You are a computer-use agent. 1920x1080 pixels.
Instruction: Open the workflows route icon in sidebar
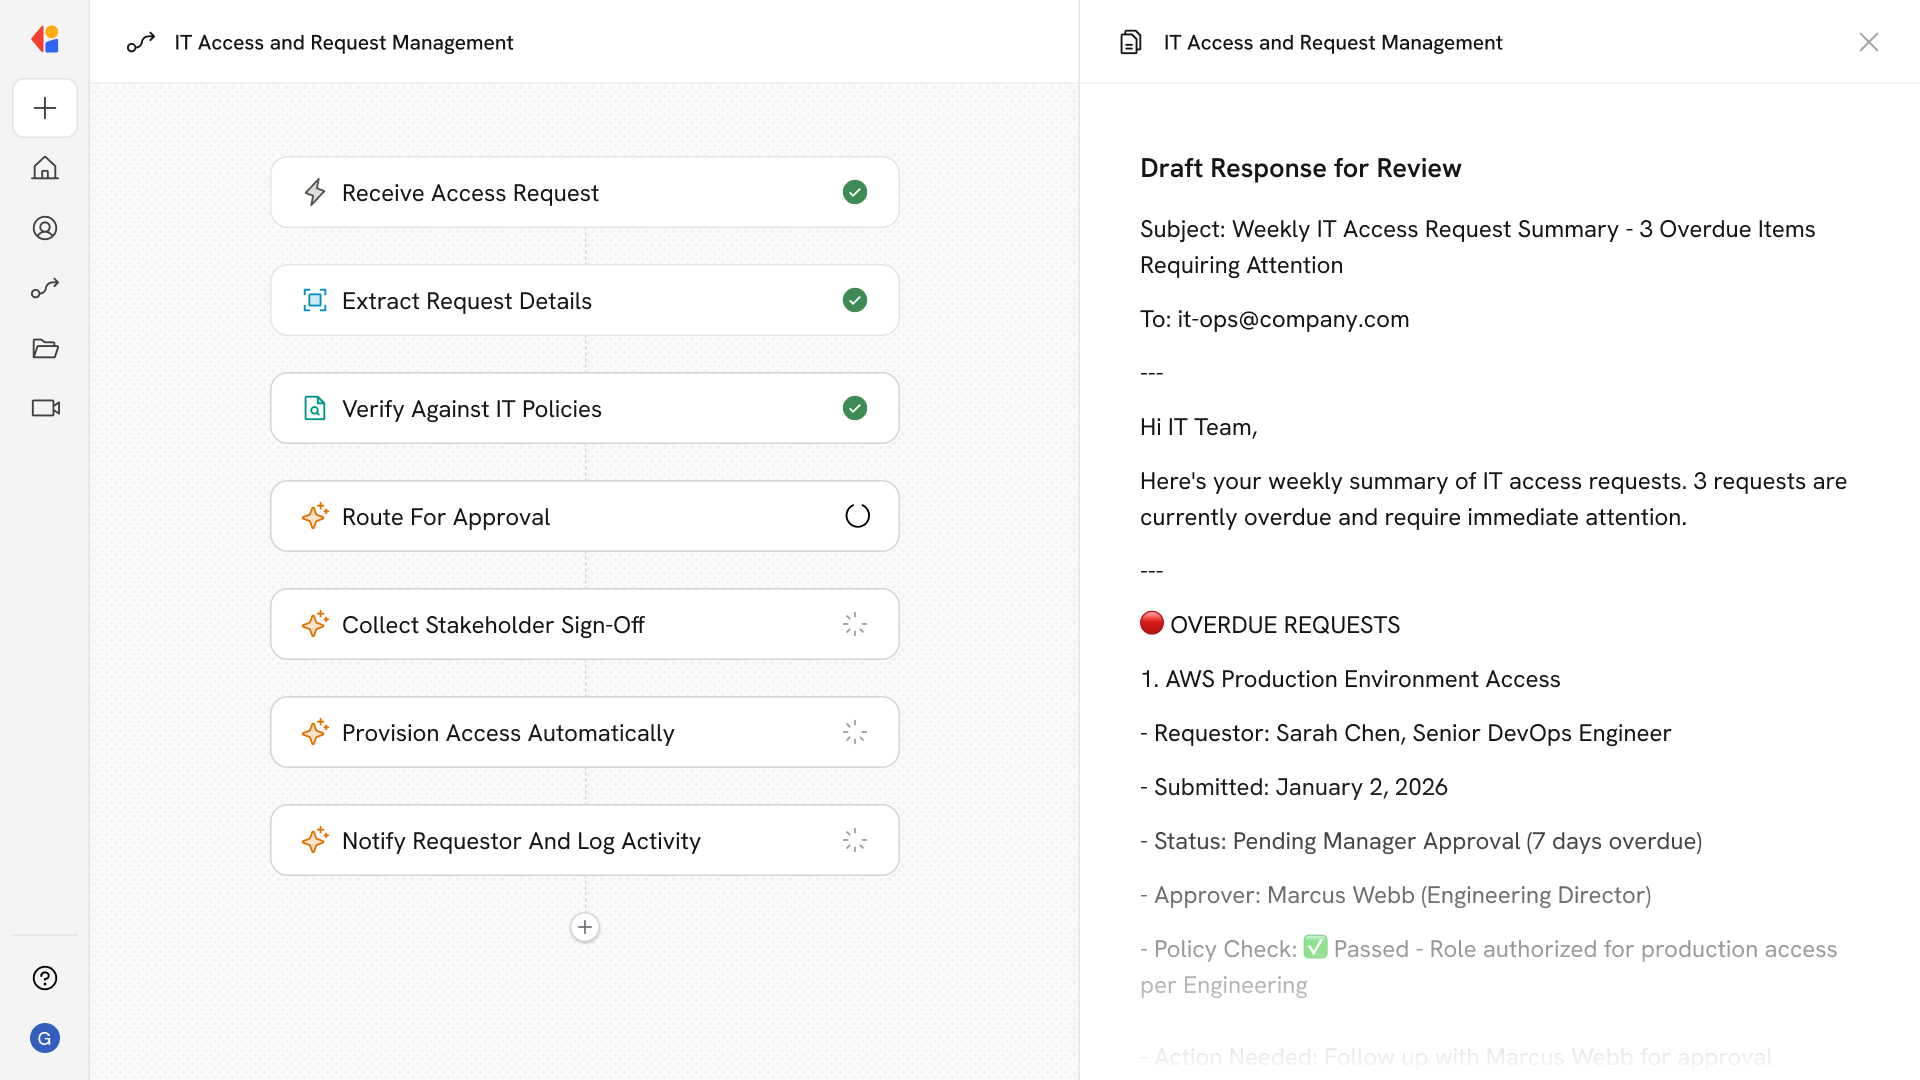[45, 288]
